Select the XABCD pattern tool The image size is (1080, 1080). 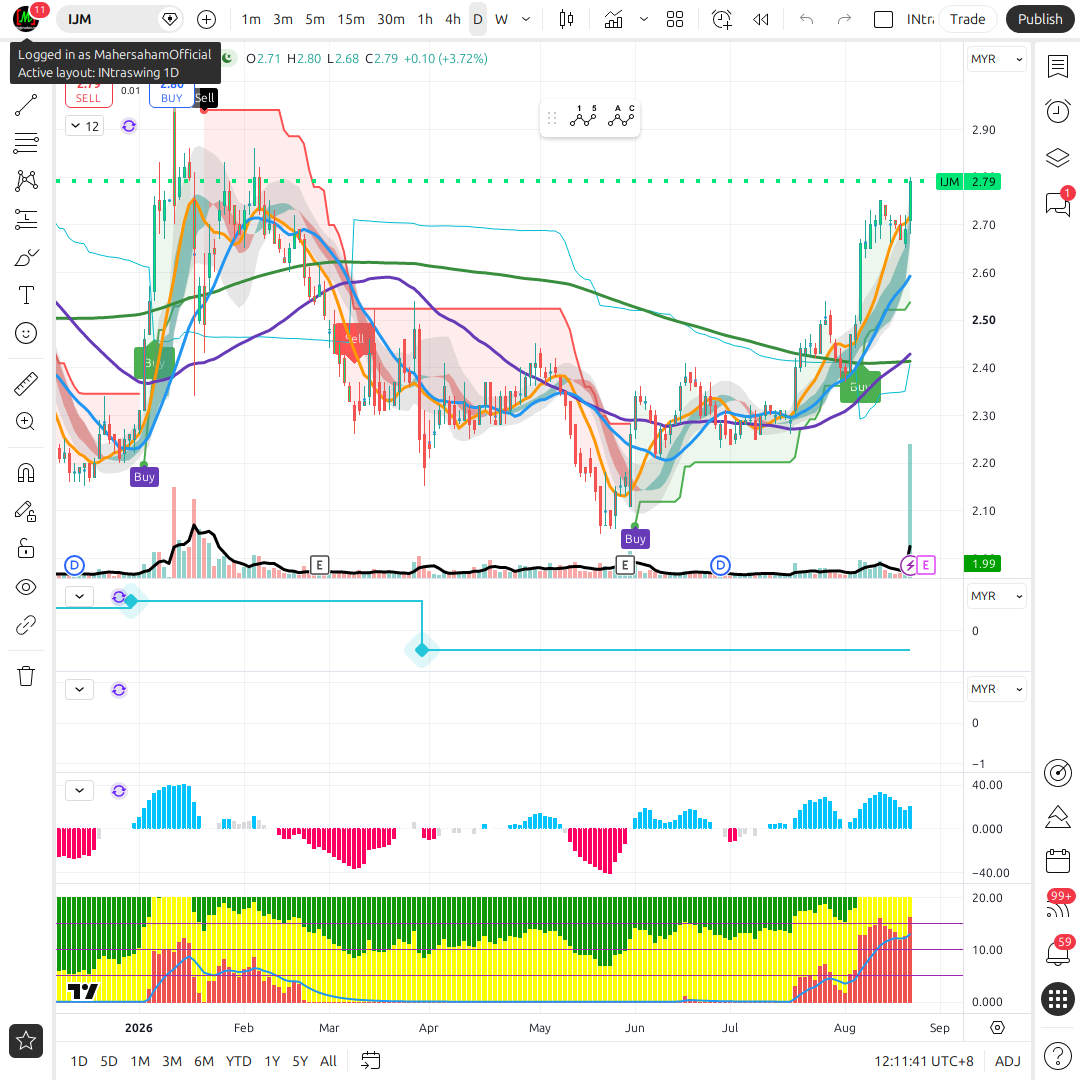point(25,181)
